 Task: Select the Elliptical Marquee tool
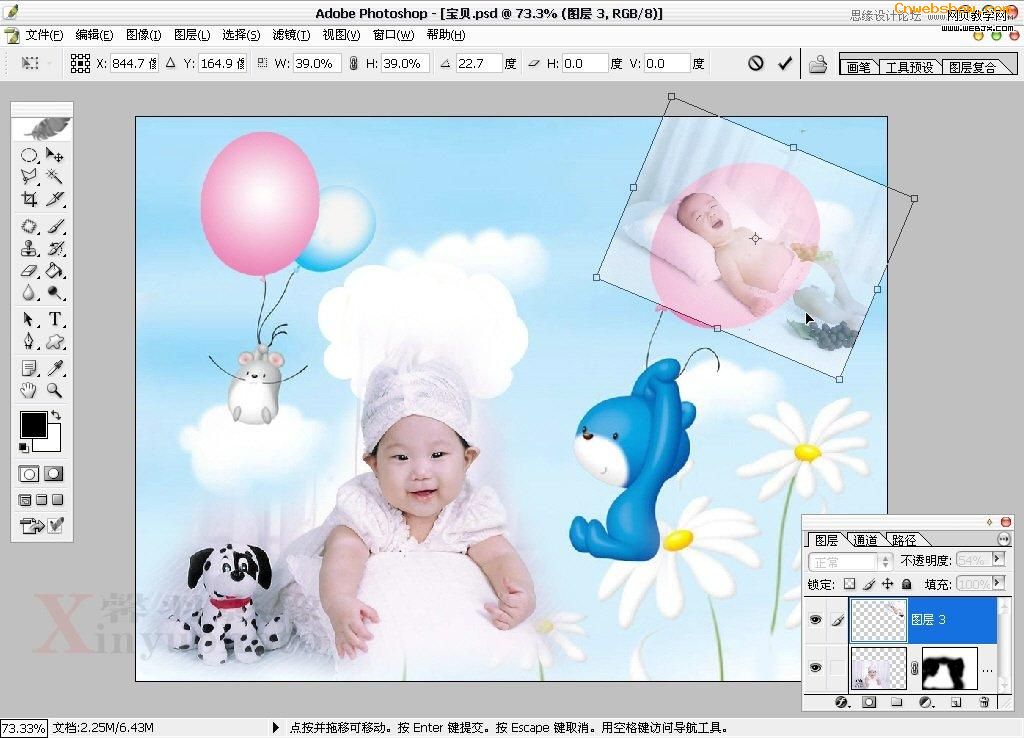[29, 155]
